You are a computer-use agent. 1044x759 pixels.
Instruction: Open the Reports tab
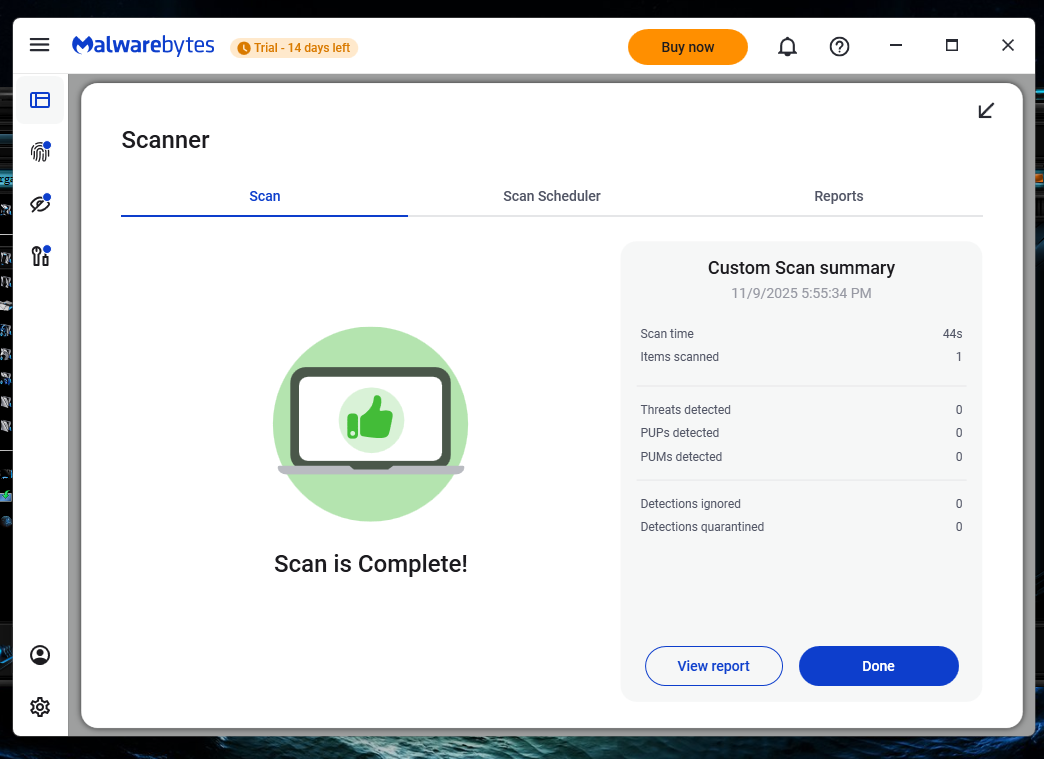838,196
